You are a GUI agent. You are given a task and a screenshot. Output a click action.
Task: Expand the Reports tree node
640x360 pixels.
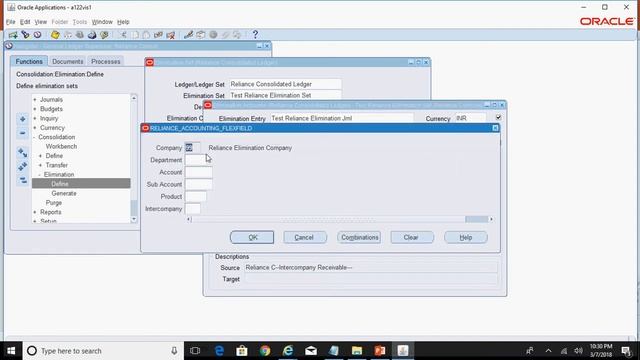click(x=35, y=212)
